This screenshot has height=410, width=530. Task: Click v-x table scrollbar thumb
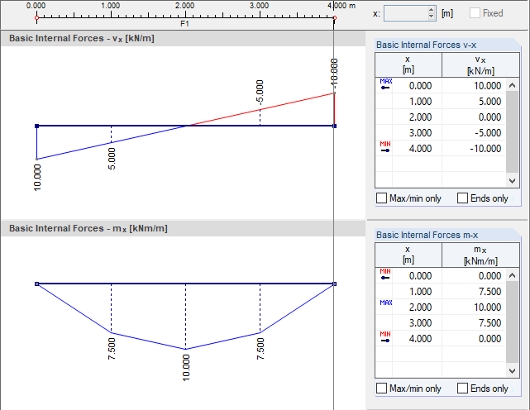coord(512,132)
